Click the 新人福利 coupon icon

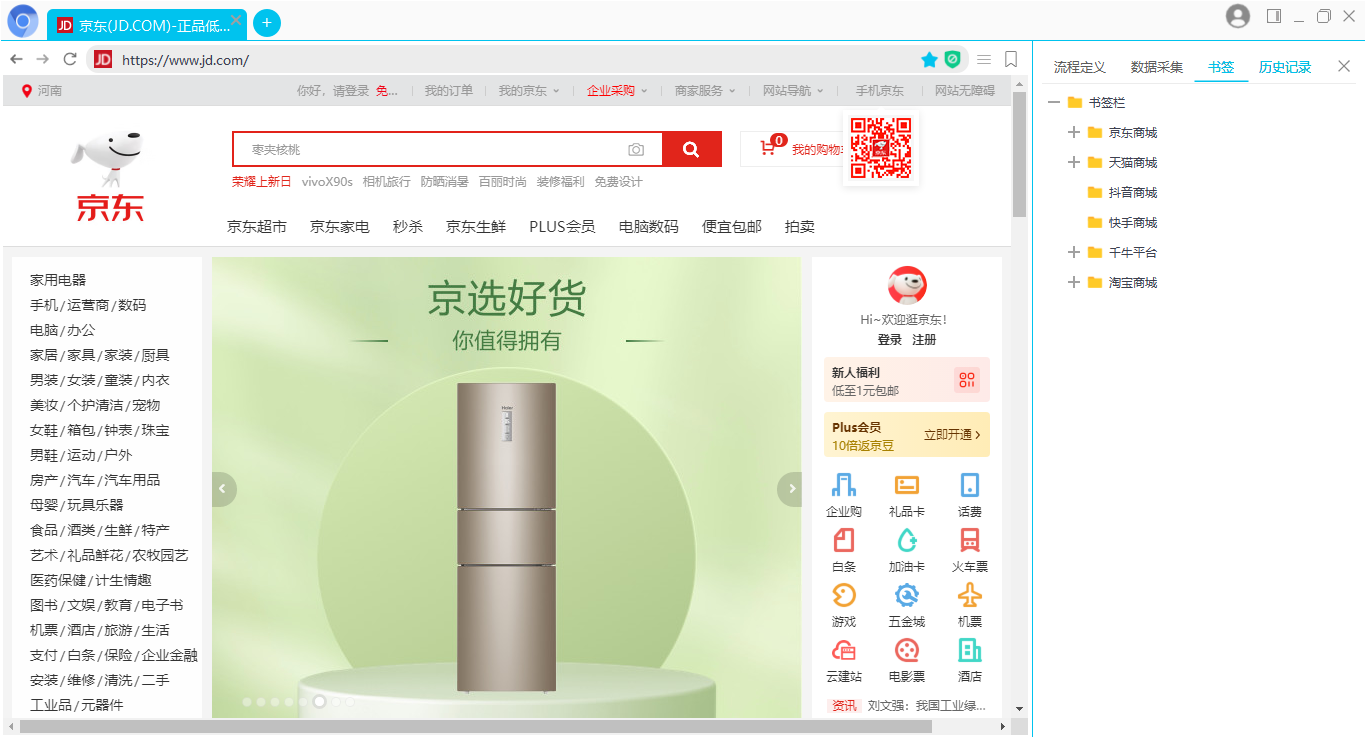[966, 380]
